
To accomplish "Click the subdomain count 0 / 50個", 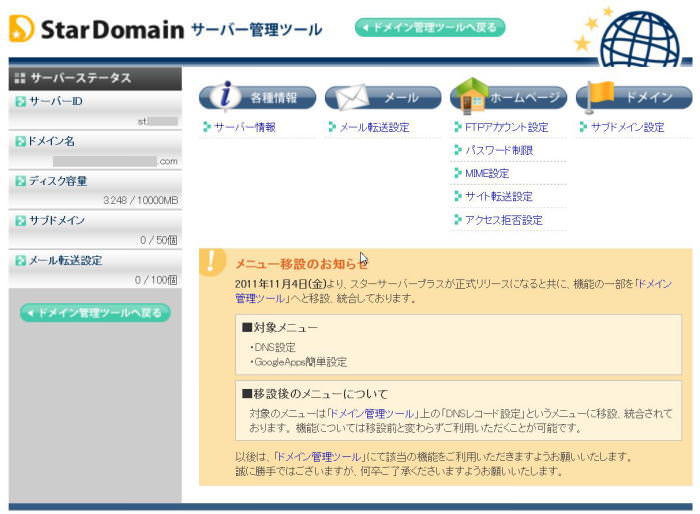I will (x=158, y=240).
